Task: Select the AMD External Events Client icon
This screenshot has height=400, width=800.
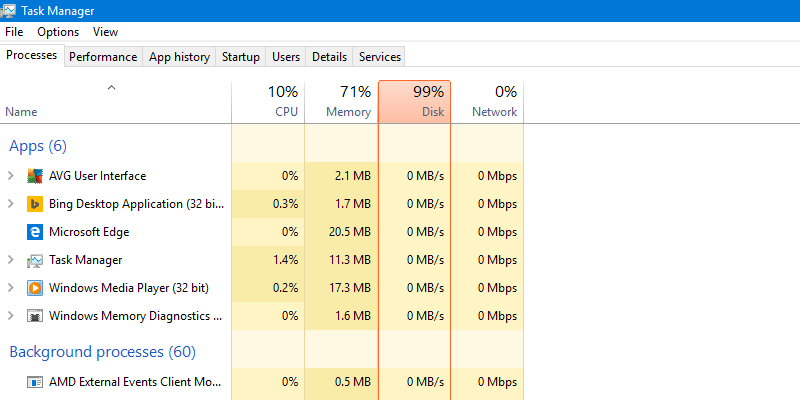Action: 35,381
